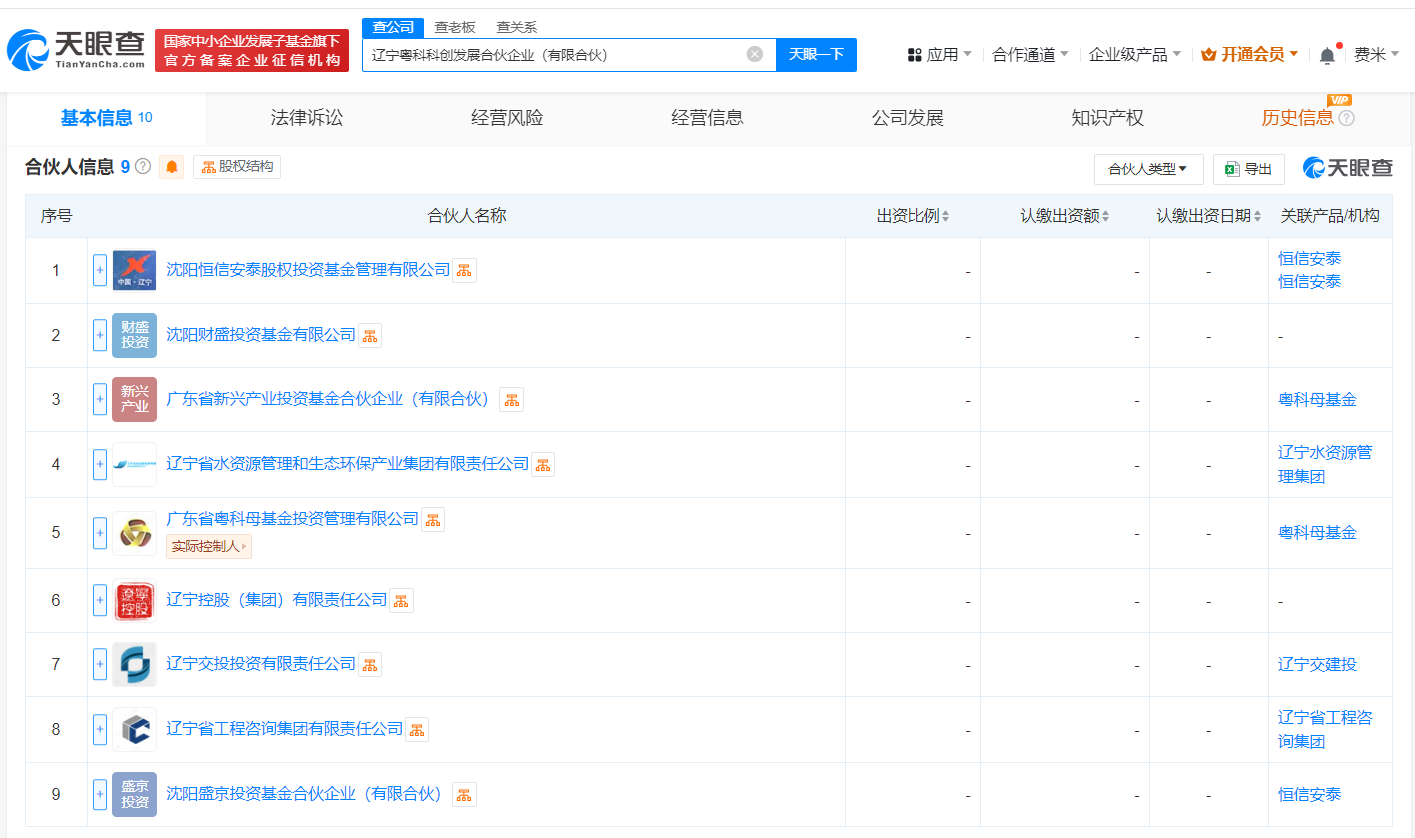
Task: Switch to the 历史信息 tab
Action: click(1298, 118)
